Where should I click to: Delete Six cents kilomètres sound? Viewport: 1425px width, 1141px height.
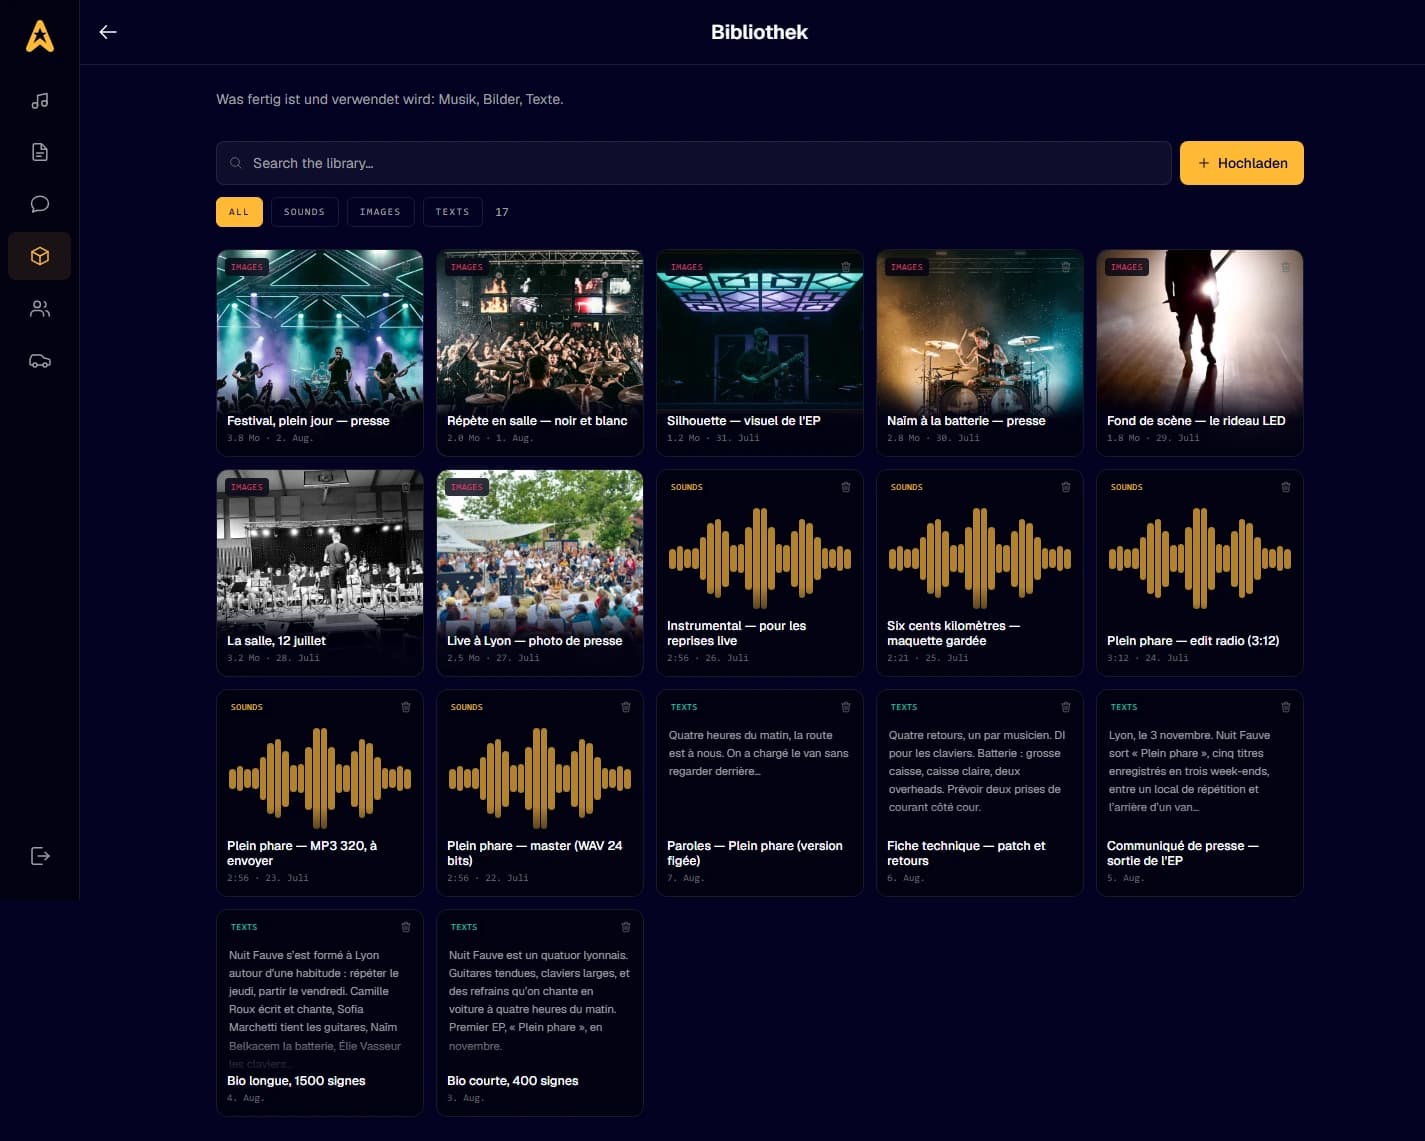click(1066, 487)
